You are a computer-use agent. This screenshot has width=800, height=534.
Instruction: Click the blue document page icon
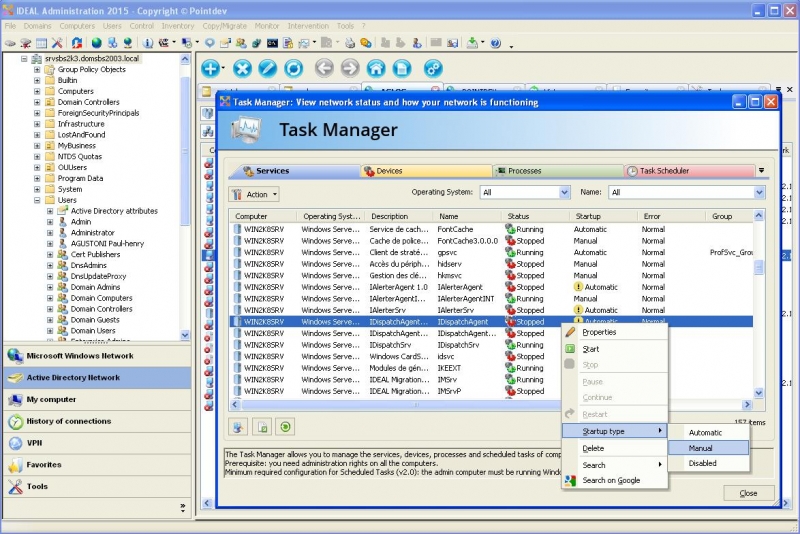tap(402, 68)
